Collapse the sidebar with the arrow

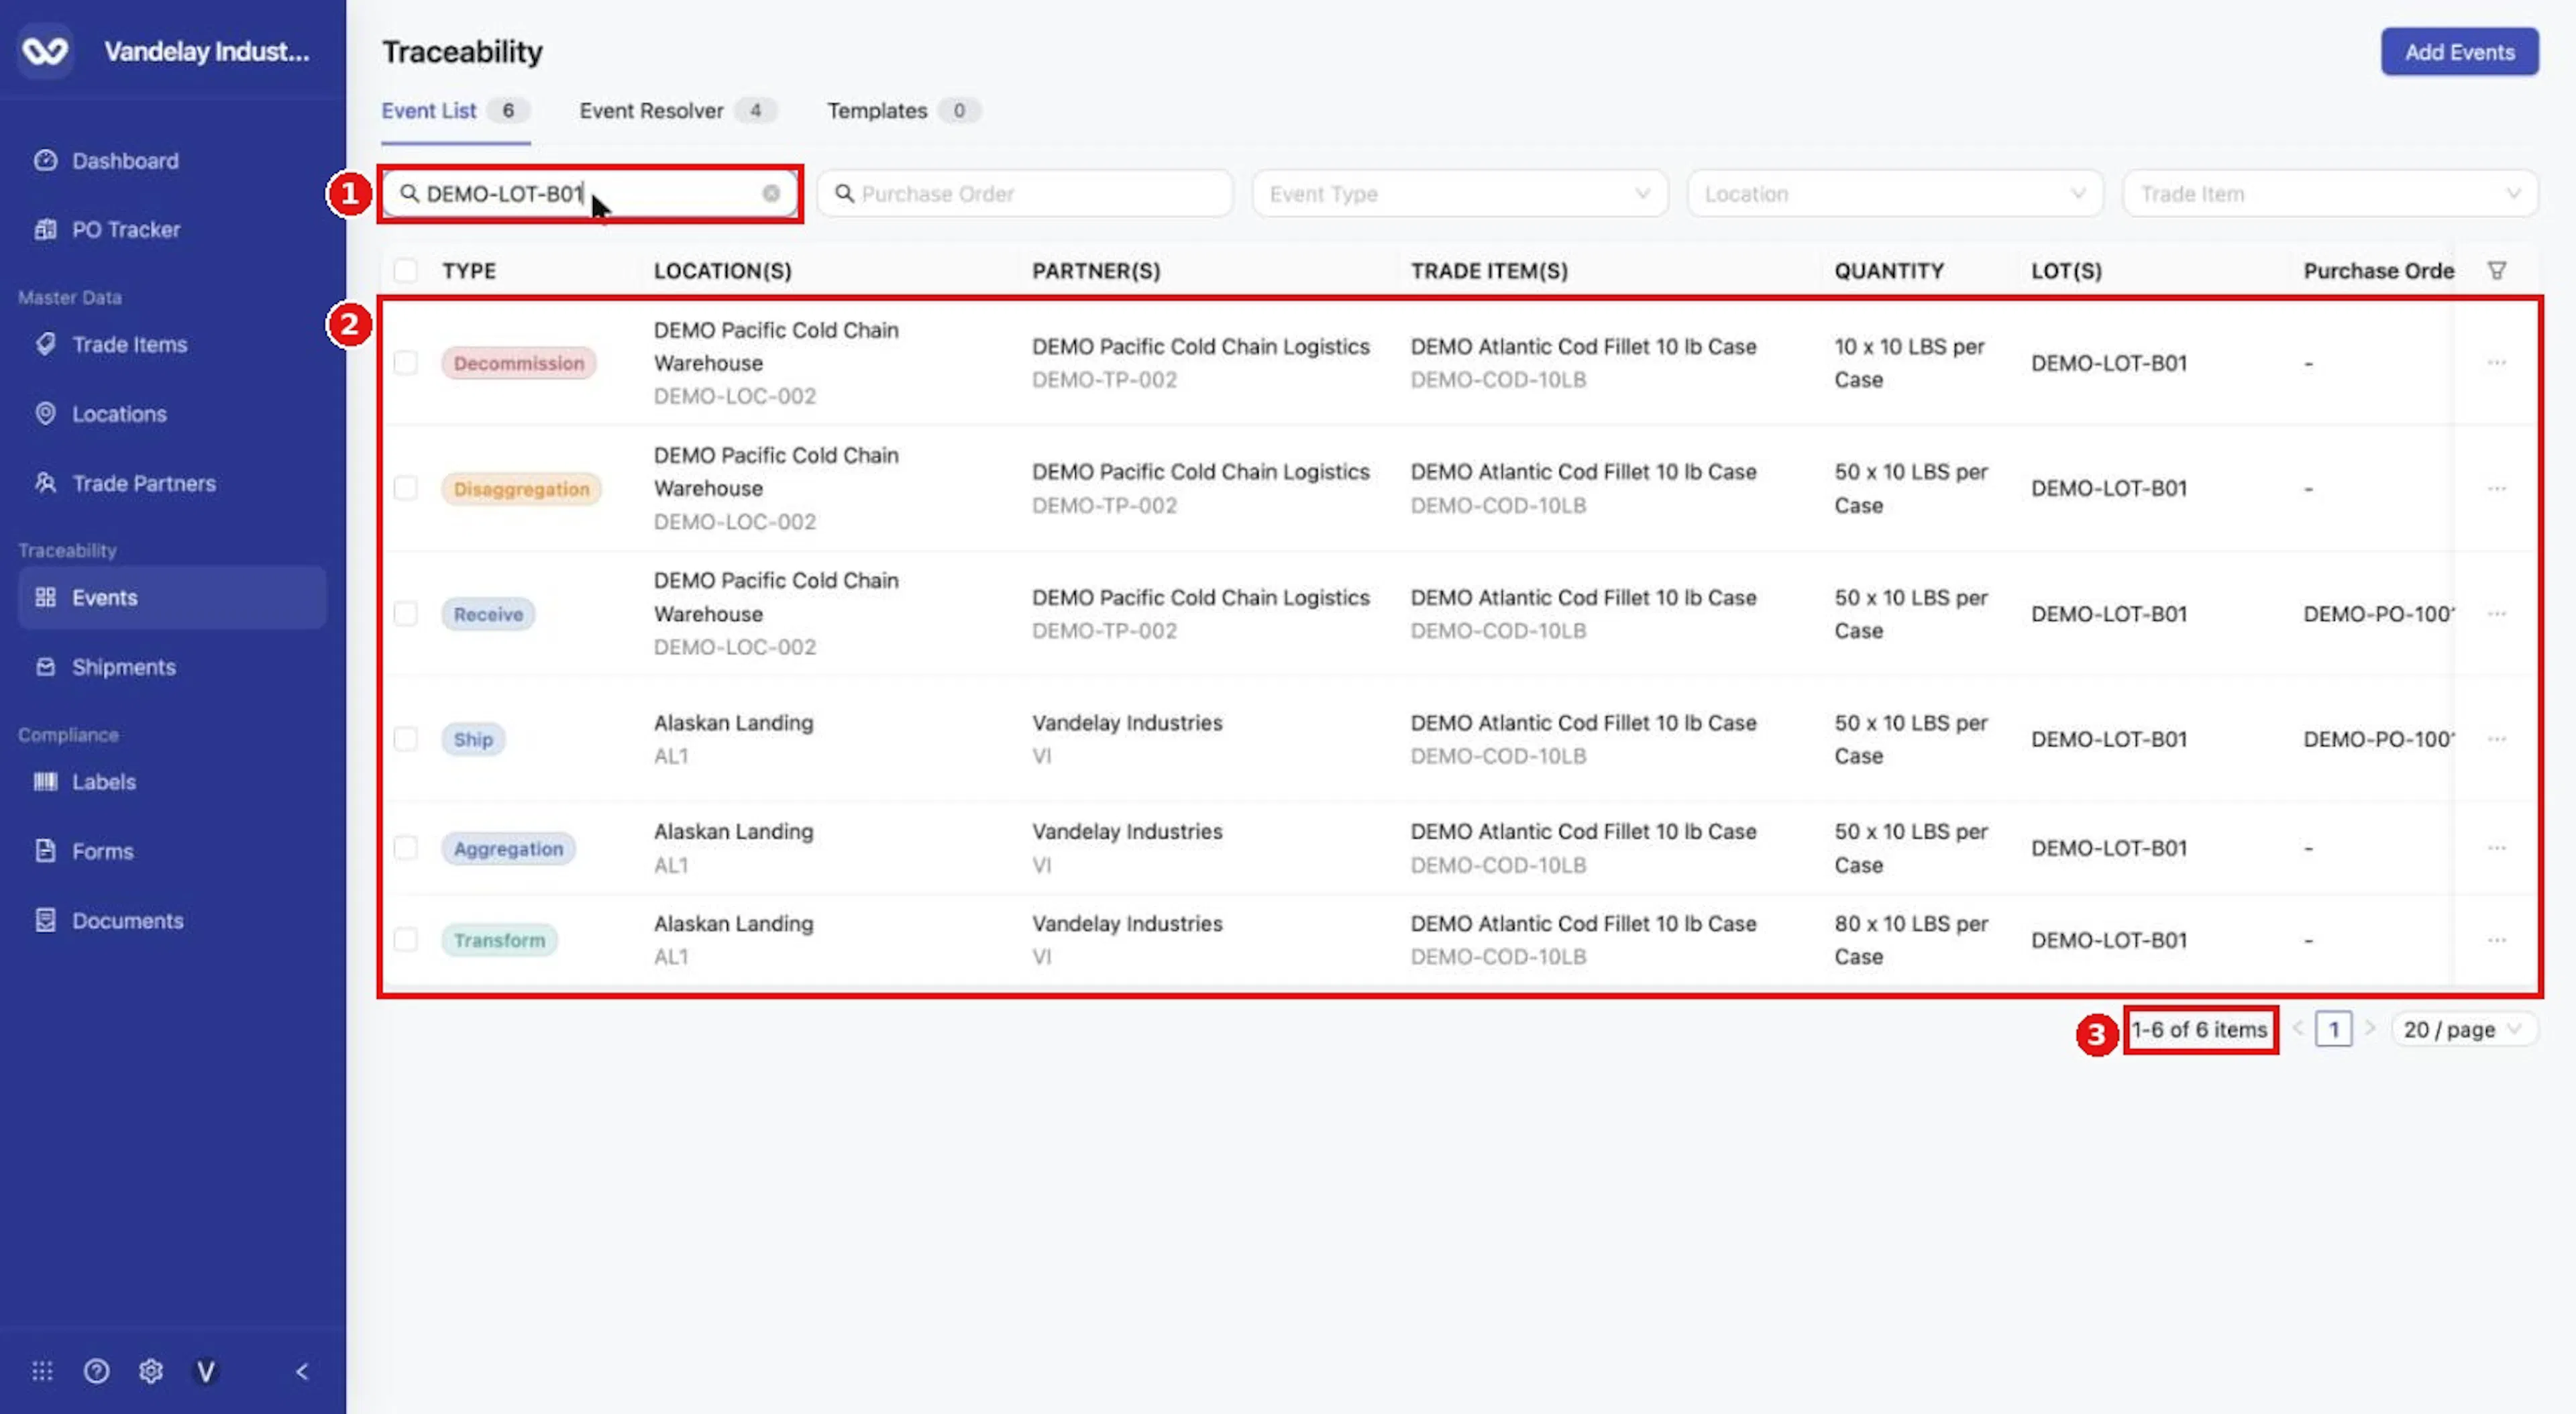(x=302, y=1371)
